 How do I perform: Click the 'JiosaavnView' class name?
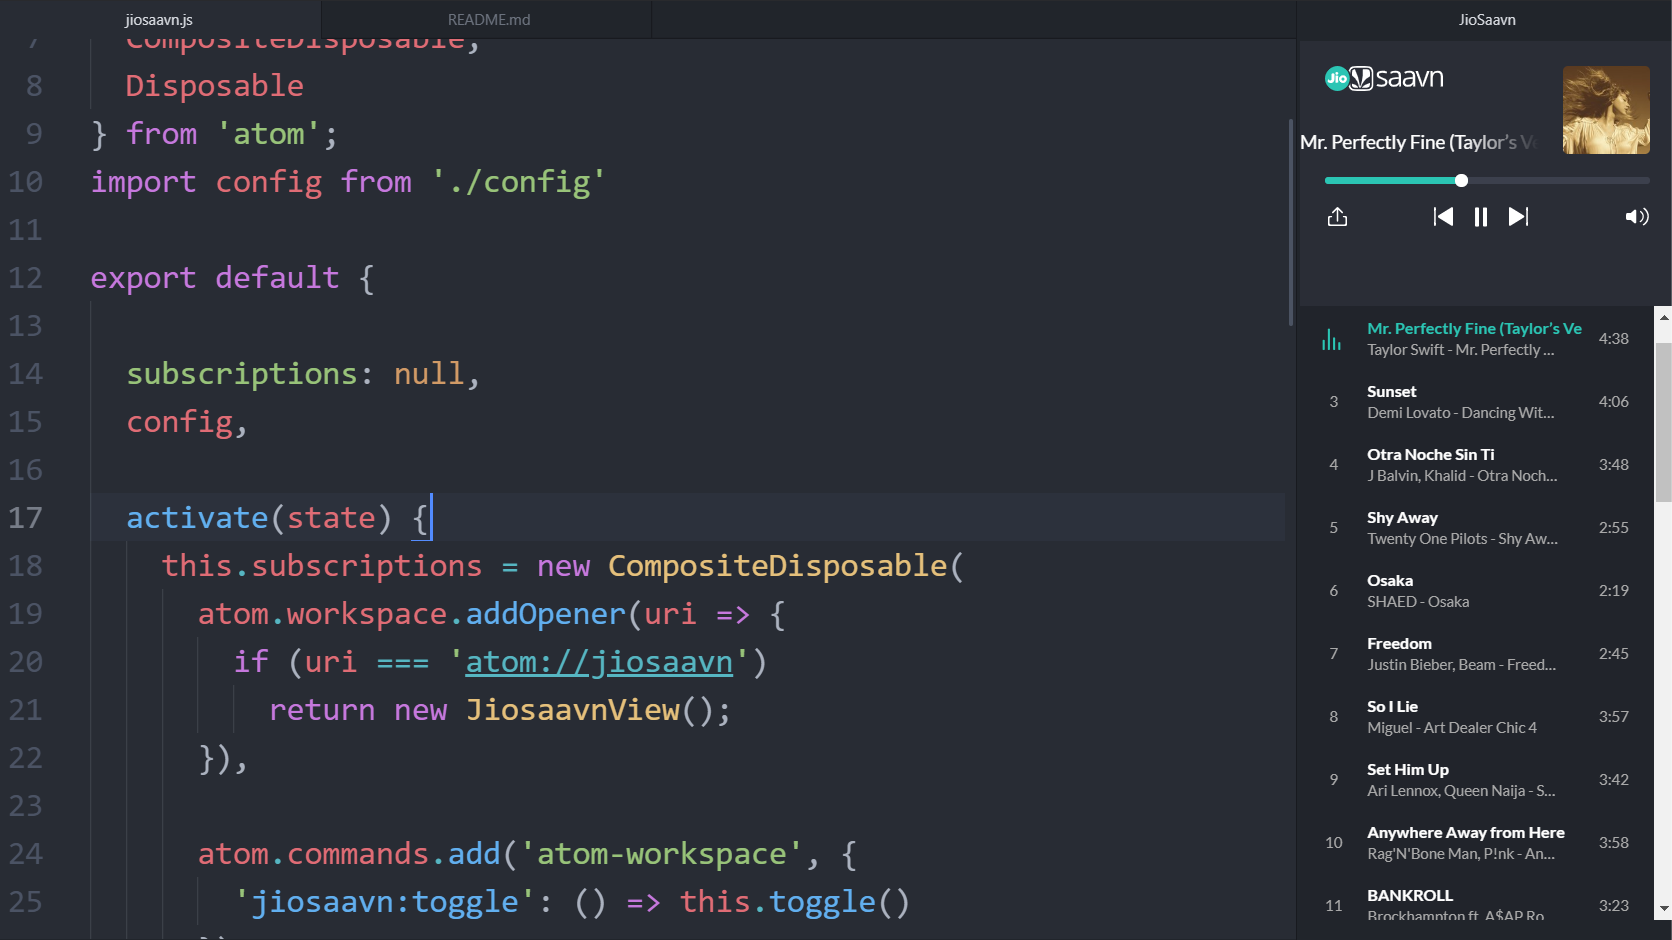573,710
